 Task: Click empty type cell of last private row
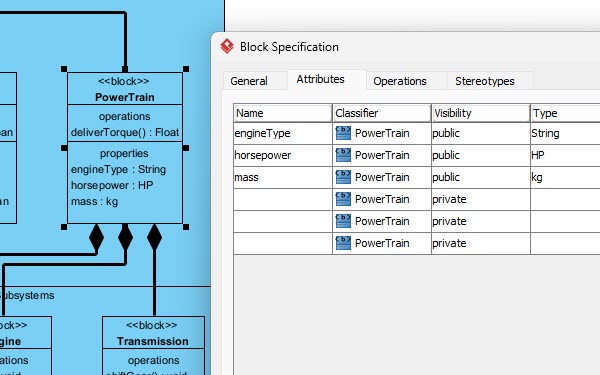pos(565,243)
